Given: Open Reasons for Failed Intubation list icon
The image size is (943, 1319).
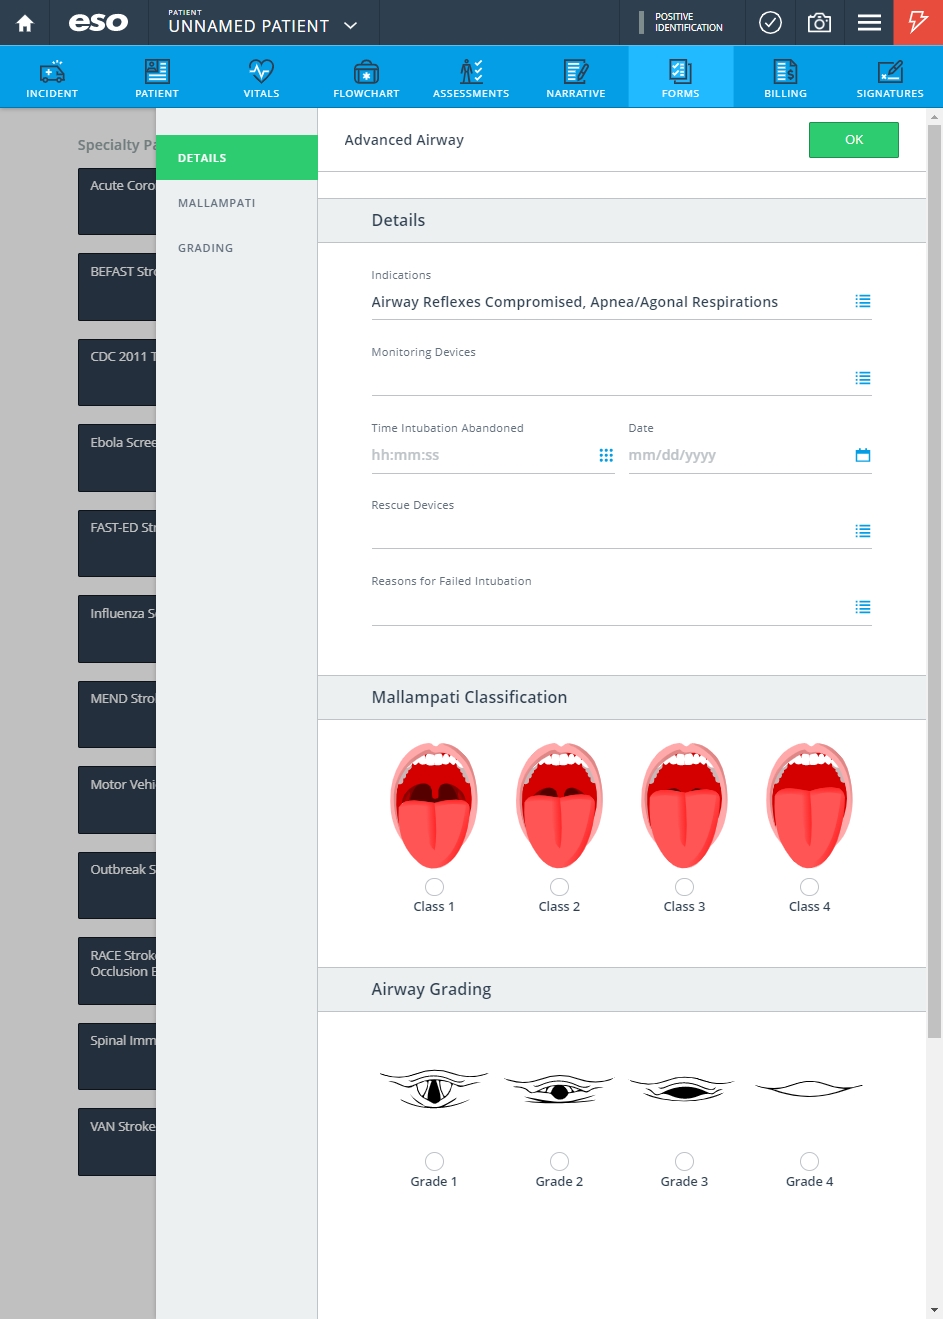Looking at the screenshot, I should coord(863,607).
